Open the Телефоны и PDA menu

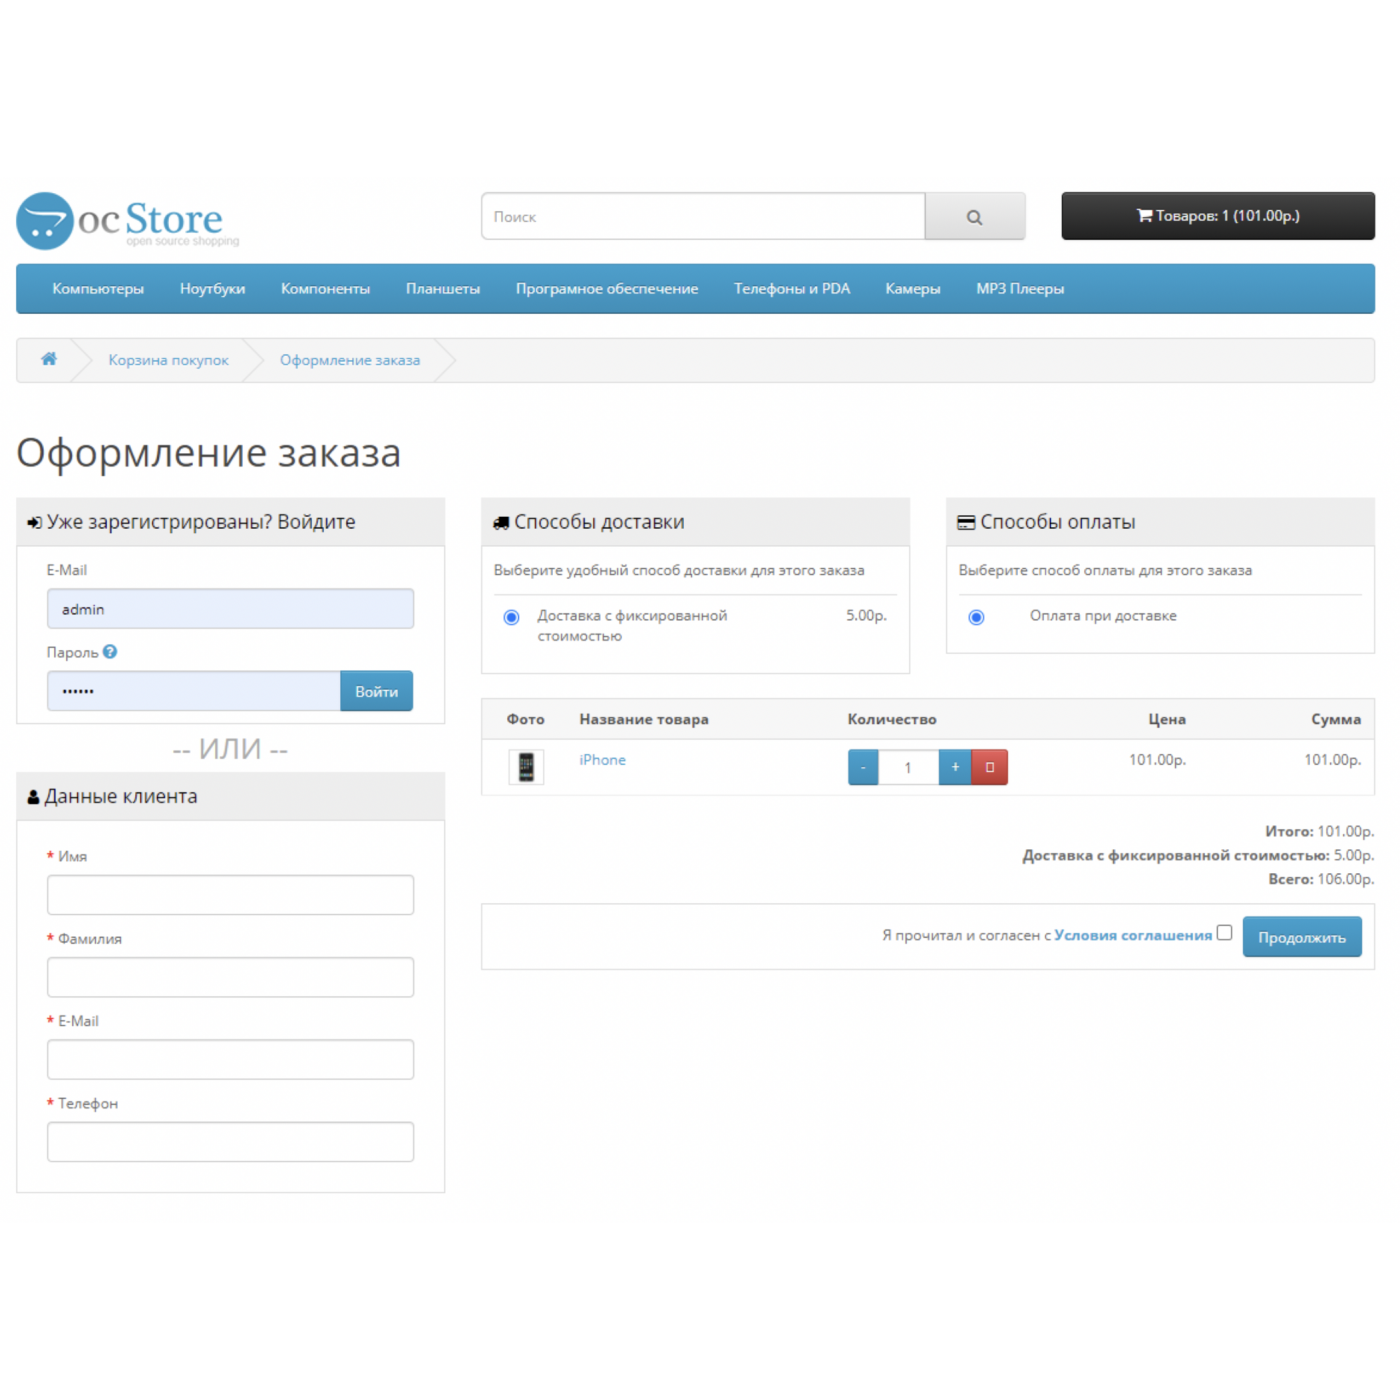coord(791,289)
